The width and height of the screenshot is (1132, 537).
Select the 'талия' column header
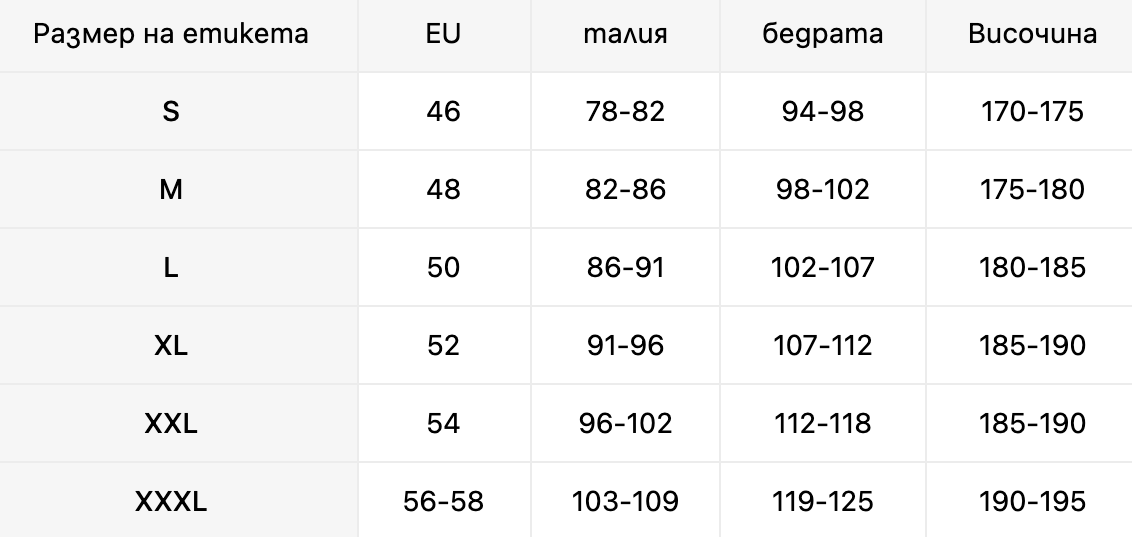625,34
